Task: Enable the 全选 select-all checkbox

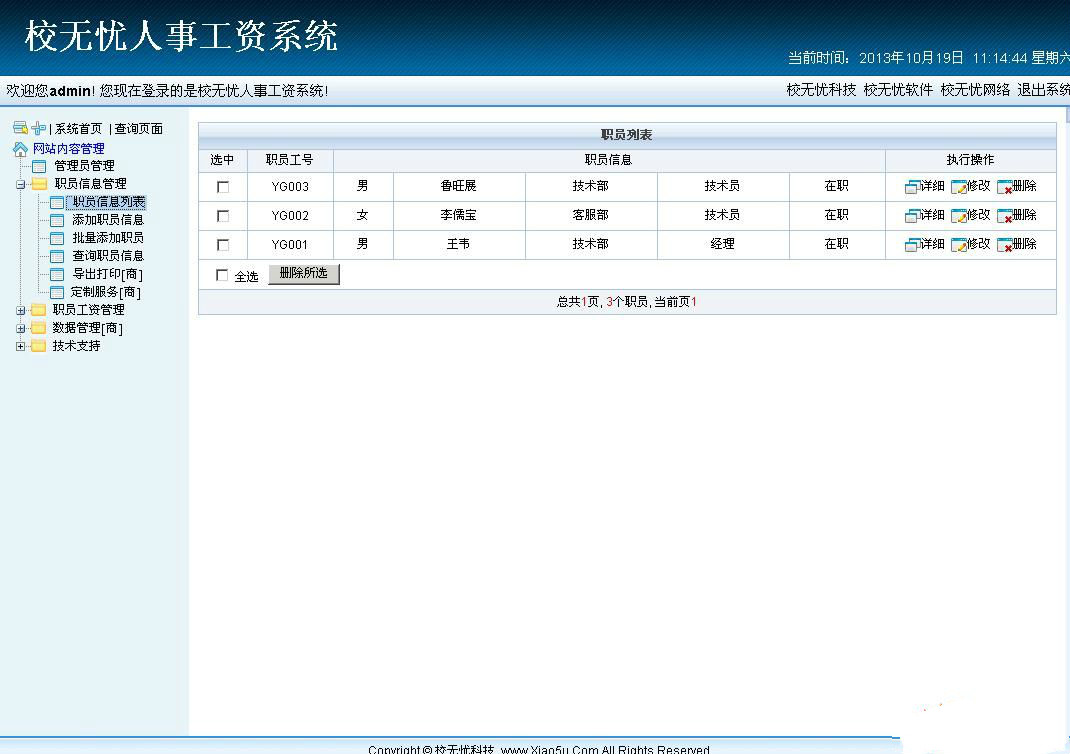Action: 222,275
